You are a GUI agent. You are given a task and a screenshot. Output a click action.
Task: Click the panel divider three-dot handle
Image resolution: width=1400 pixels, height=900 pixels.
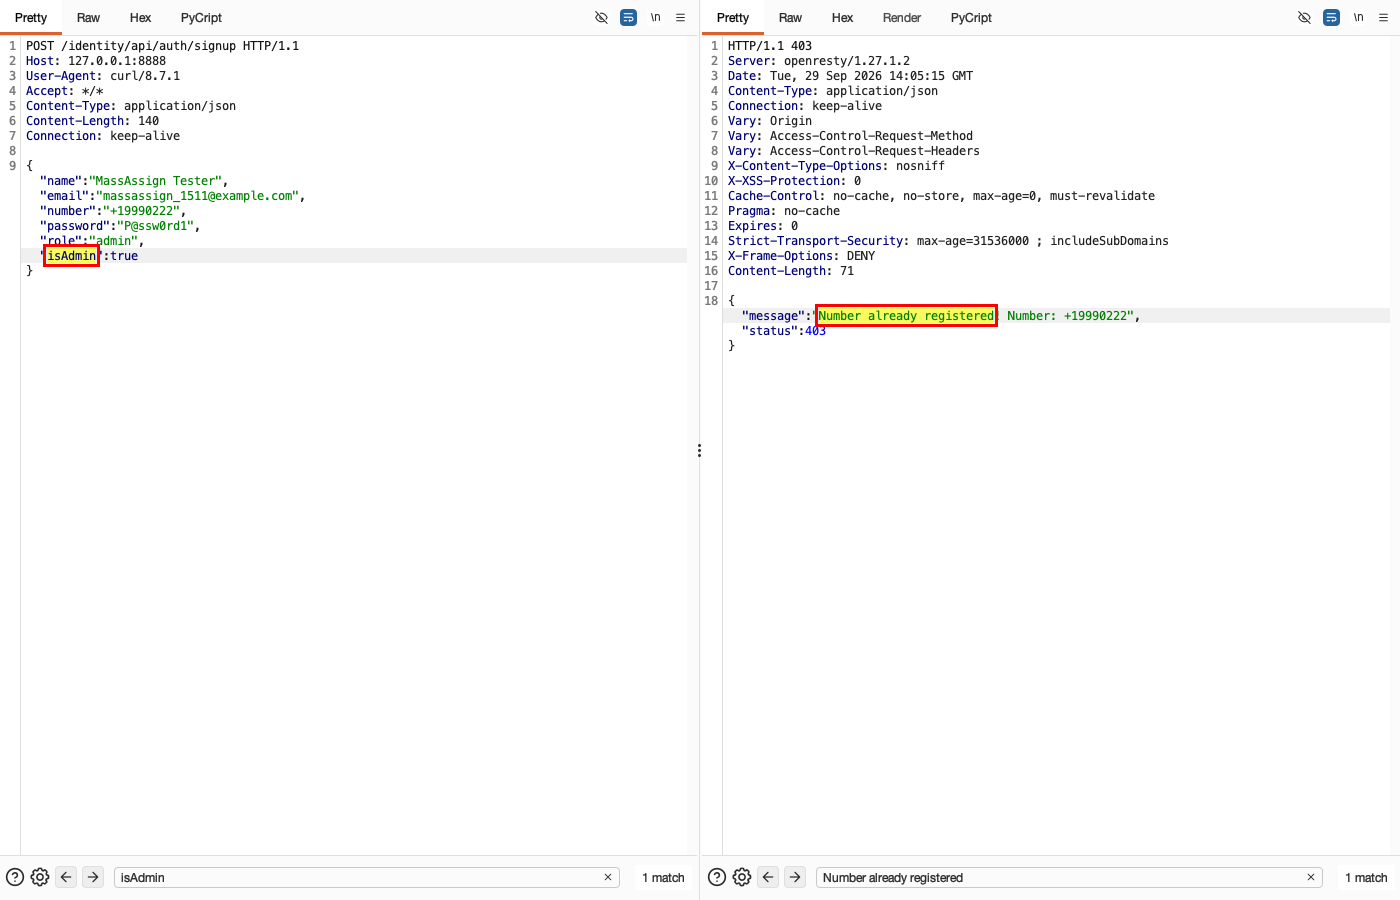pos(699,451)
